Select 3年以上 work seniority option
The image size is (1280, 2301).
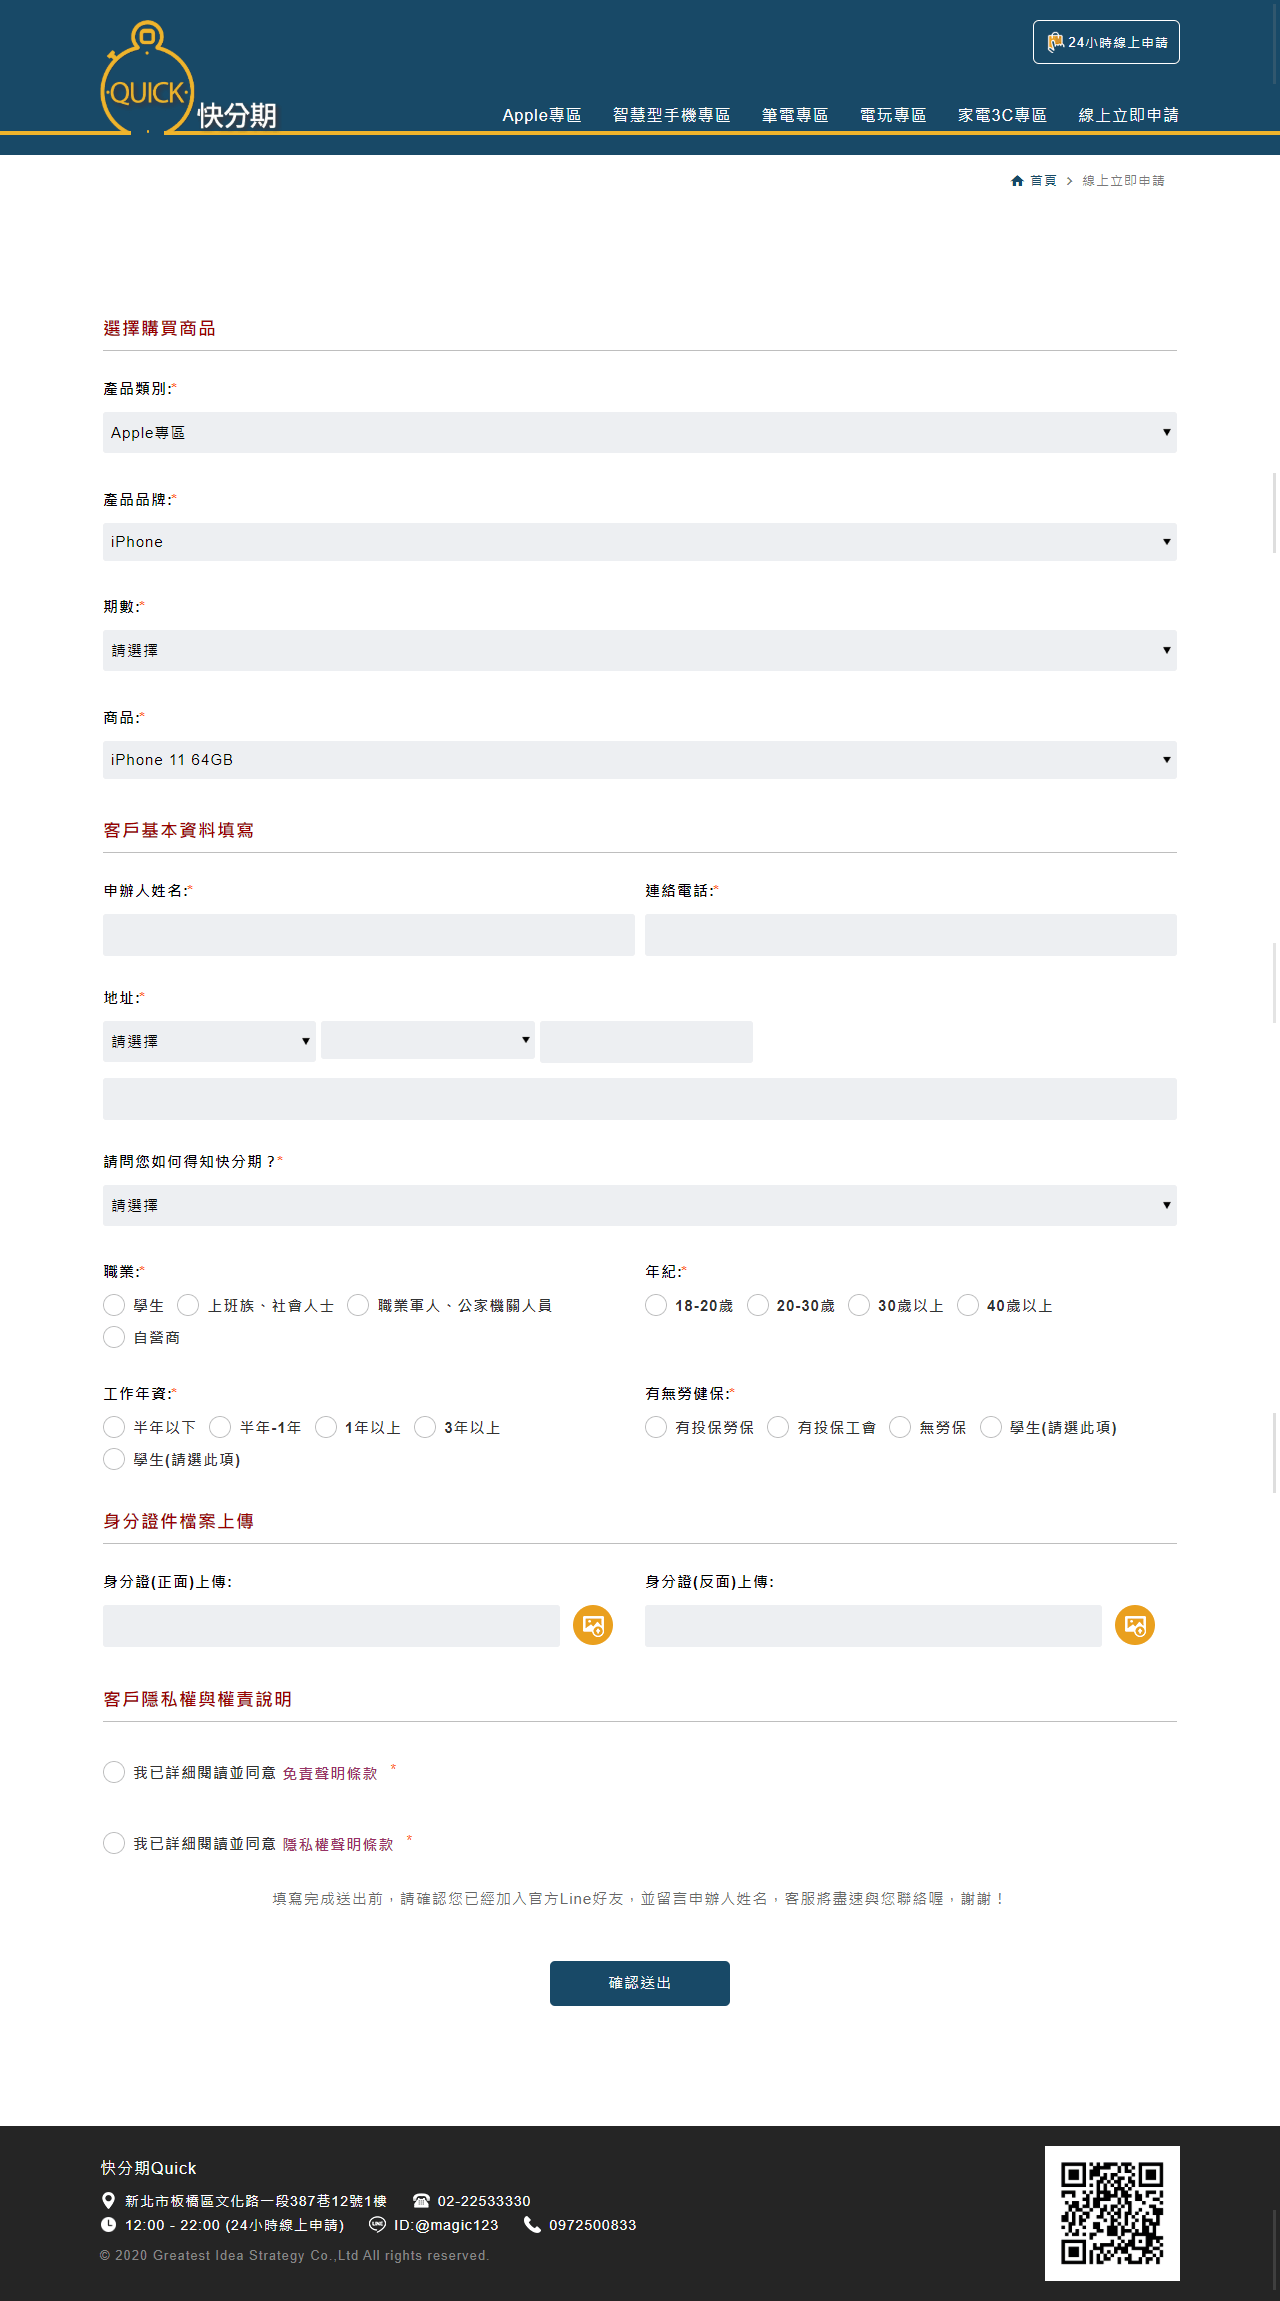point(425,1427)
